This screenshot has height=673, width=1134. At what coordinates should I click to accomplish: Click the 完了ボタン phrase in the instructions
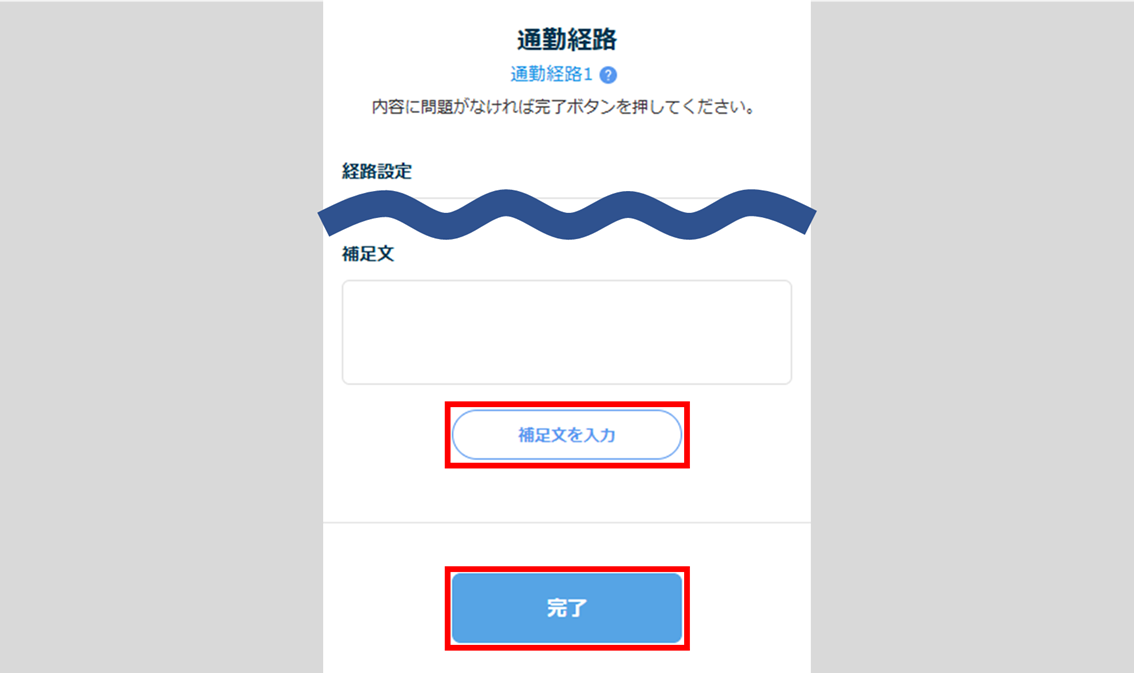pyautogui.click(x=574, y=107)
